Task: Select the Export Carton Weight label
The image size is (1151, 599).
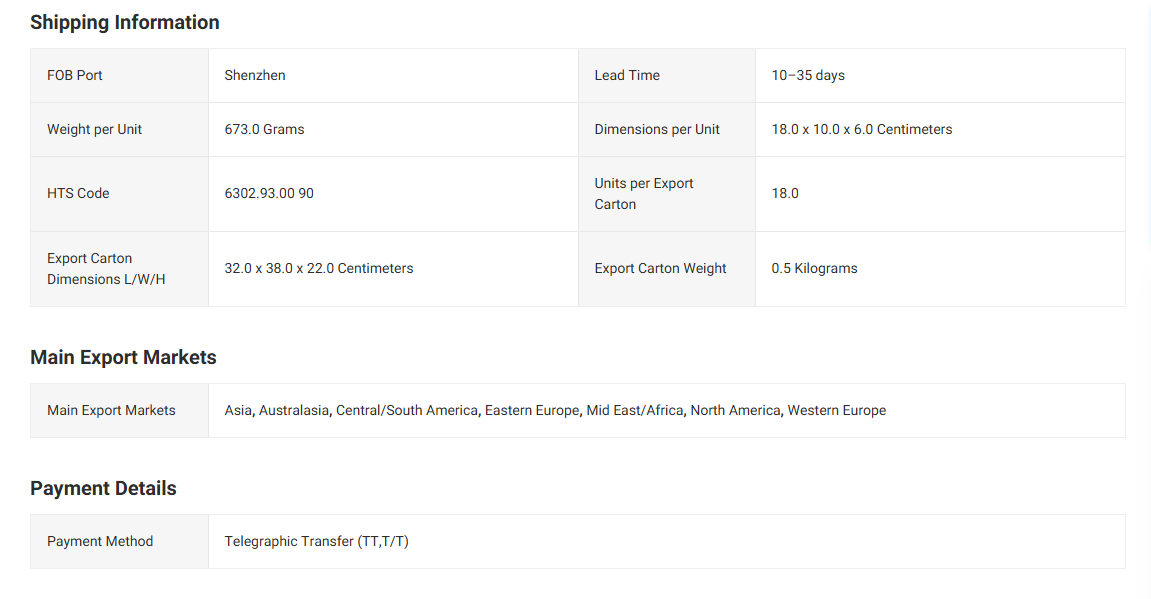Action: 660,268
